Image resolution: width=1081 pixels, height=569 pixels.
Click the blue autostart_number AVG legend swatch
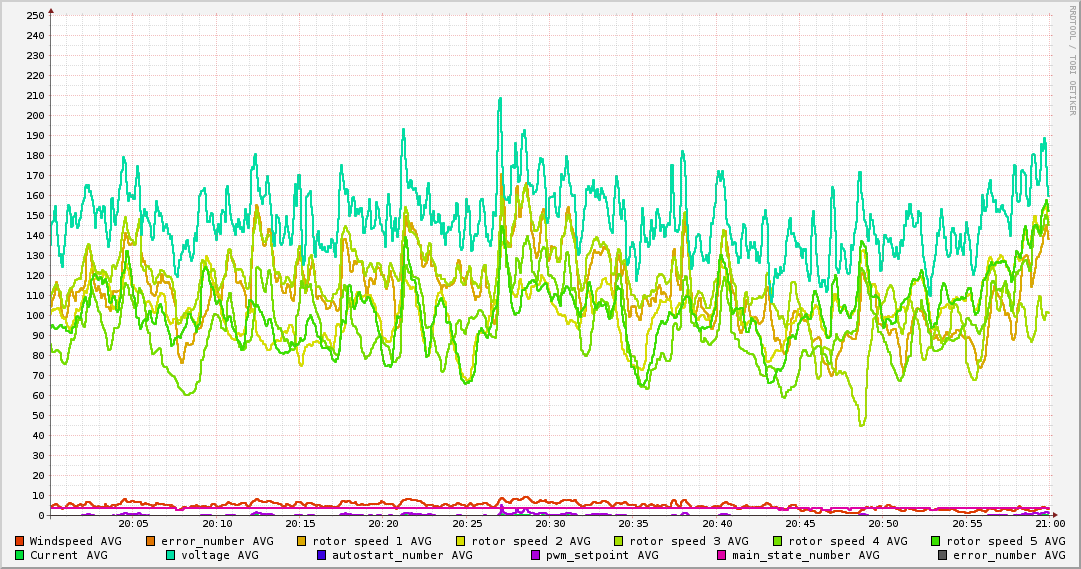(321, 555)
